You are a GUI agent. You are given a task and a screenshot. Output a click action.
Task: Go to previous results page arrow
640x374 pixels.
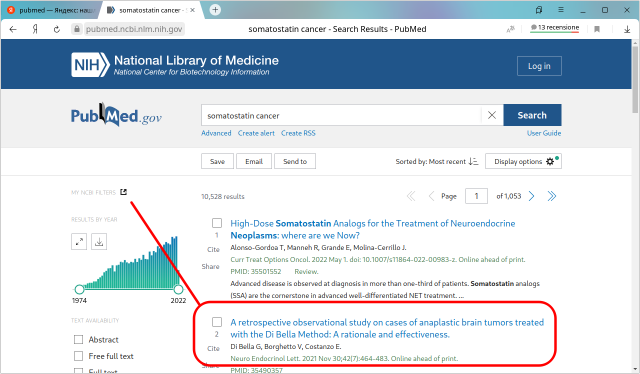coord(431,196)
